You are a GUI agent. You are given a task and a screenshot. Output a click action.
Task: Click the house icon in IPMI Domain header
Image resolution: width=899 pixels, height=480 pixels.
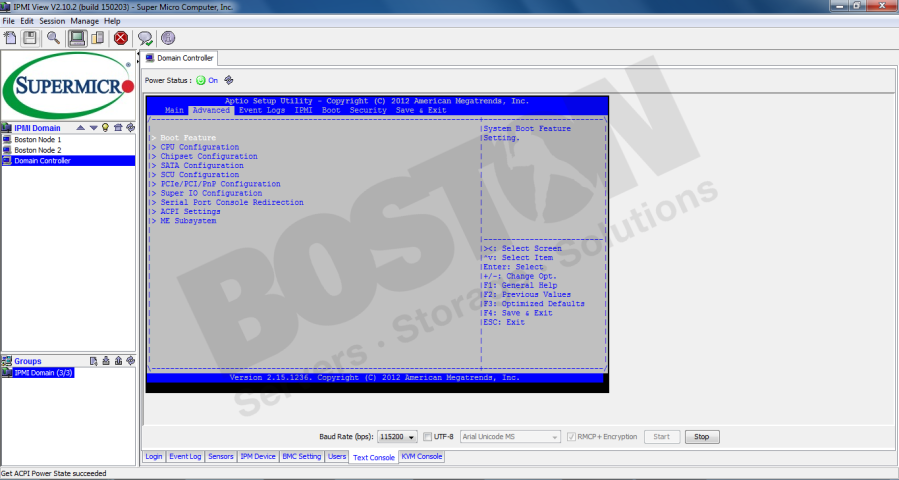point(118,128)
